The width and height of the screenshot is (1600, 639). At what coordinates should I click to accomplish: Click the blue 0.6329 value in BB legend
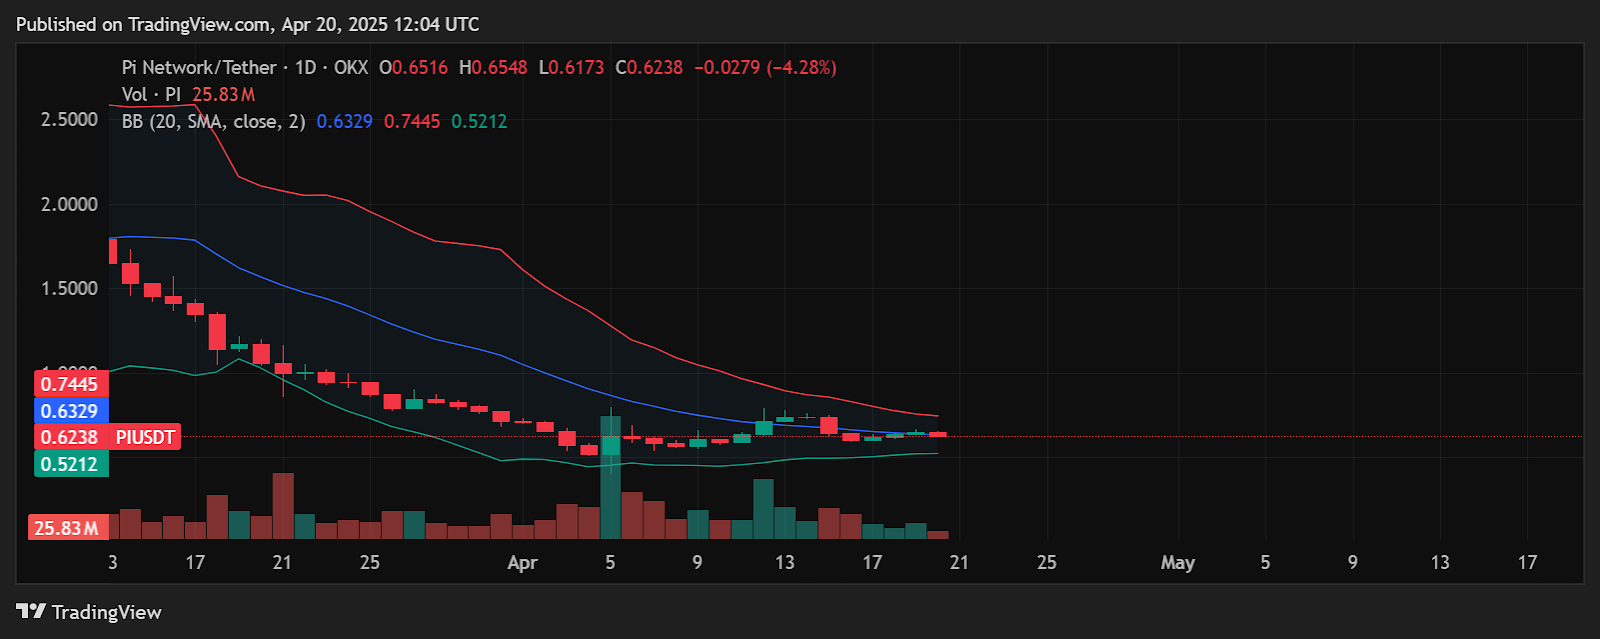click(x=344, y=121)
